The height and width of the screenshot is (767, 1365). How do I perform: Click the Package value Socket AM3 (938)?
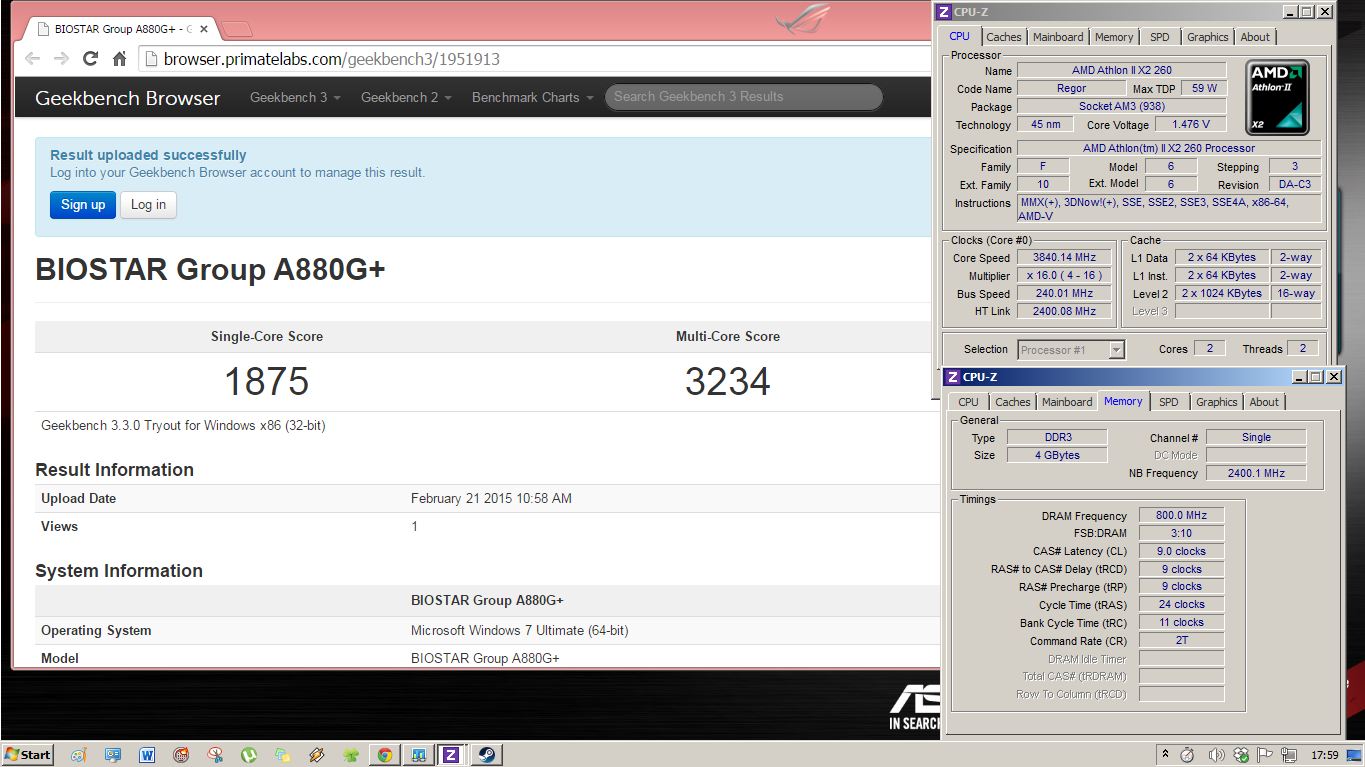(x=1122, y=106)
